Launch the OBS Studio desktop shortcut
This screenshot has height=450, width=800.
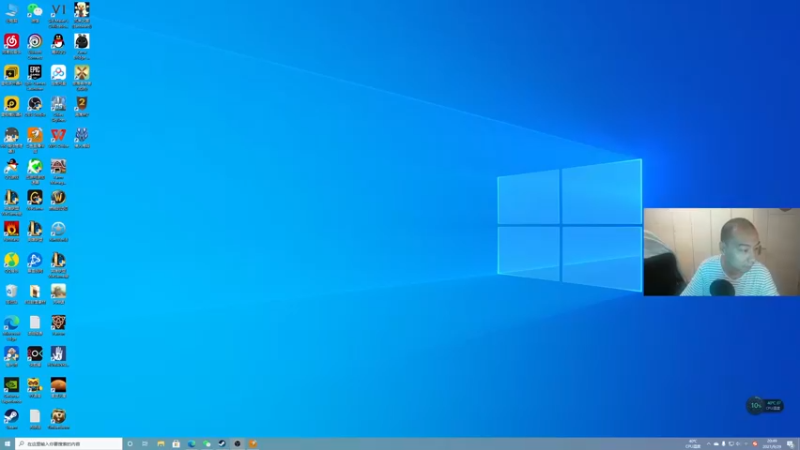(x=35, y=106)
